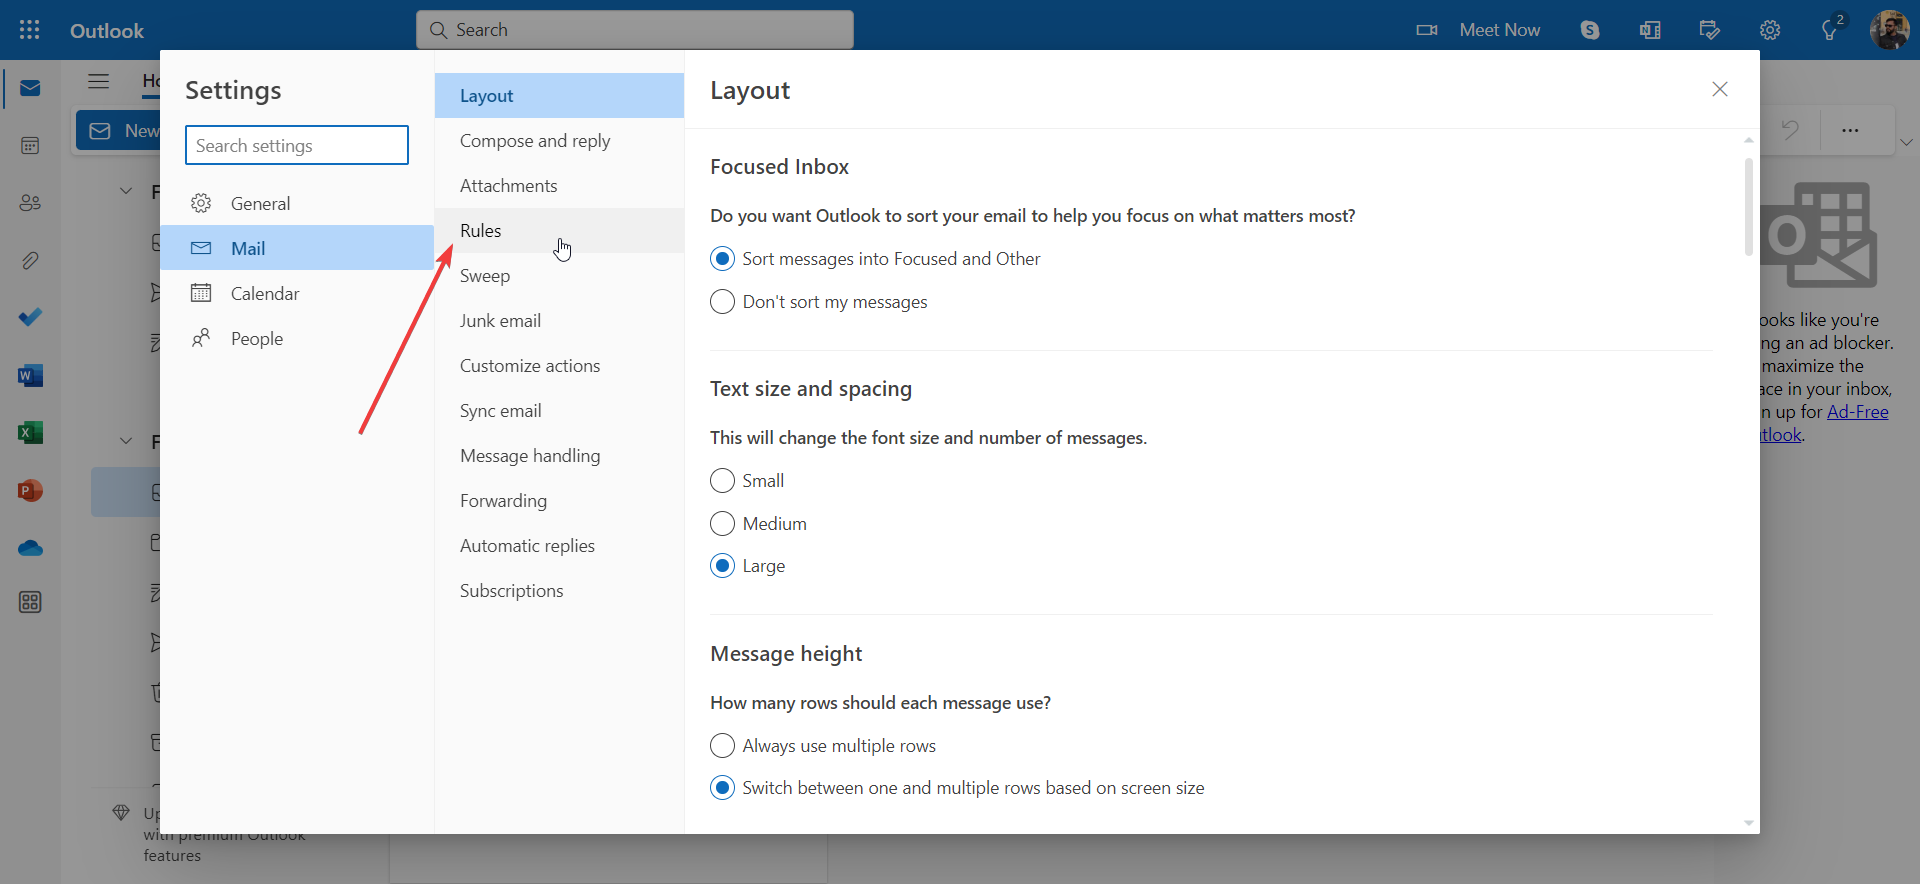Select Always use multiple rows
The height and width of the screenshot is (884, 1920).
[x=722, y=746]
